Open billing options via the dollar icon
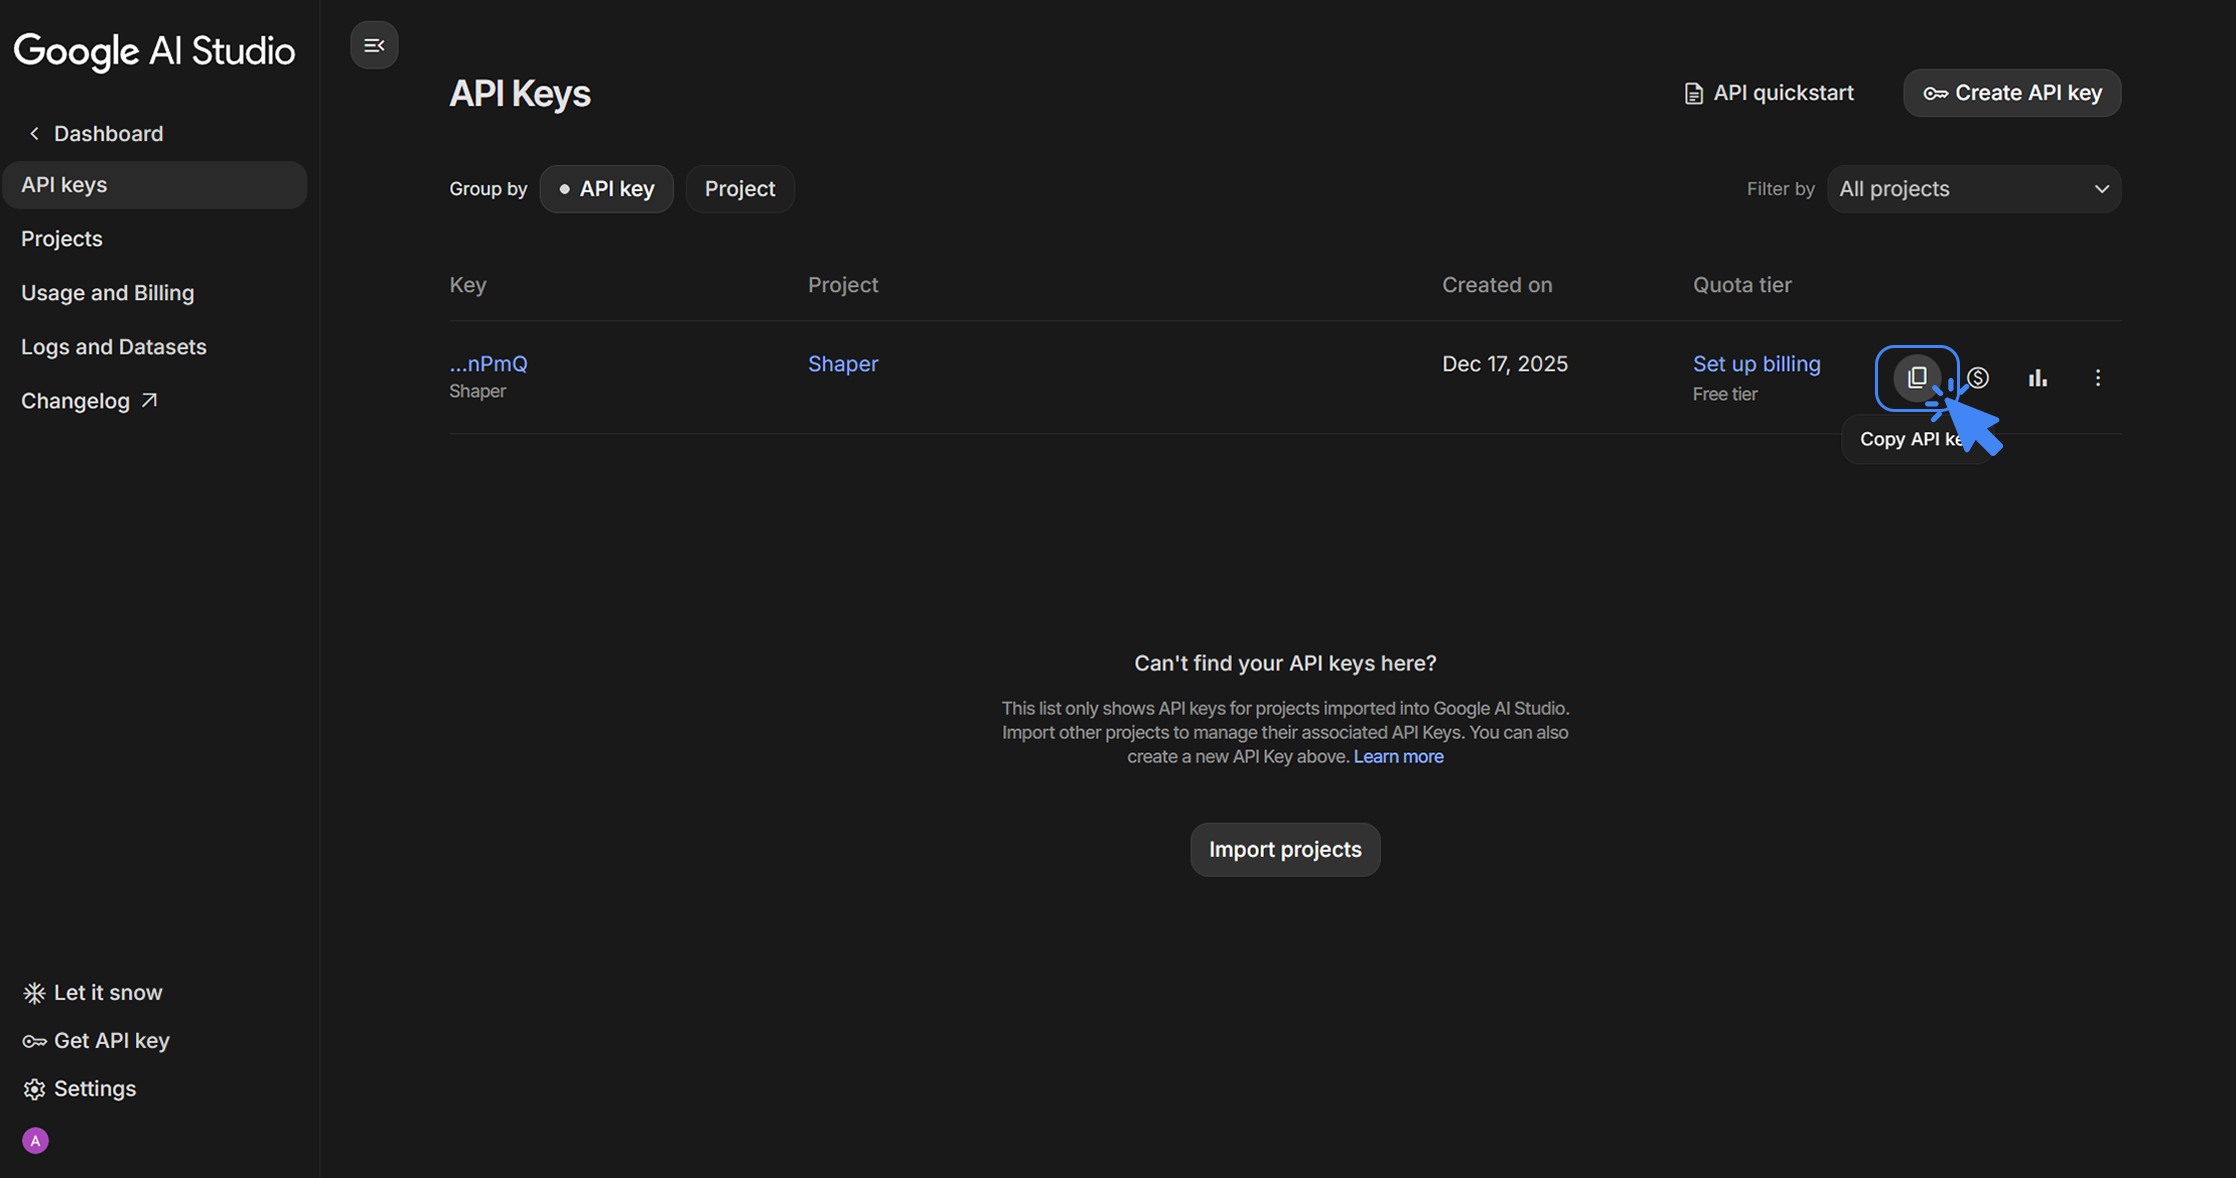Image resolution: width=2236 pixels, height=1178 pixels. (x=1977, y=378)
